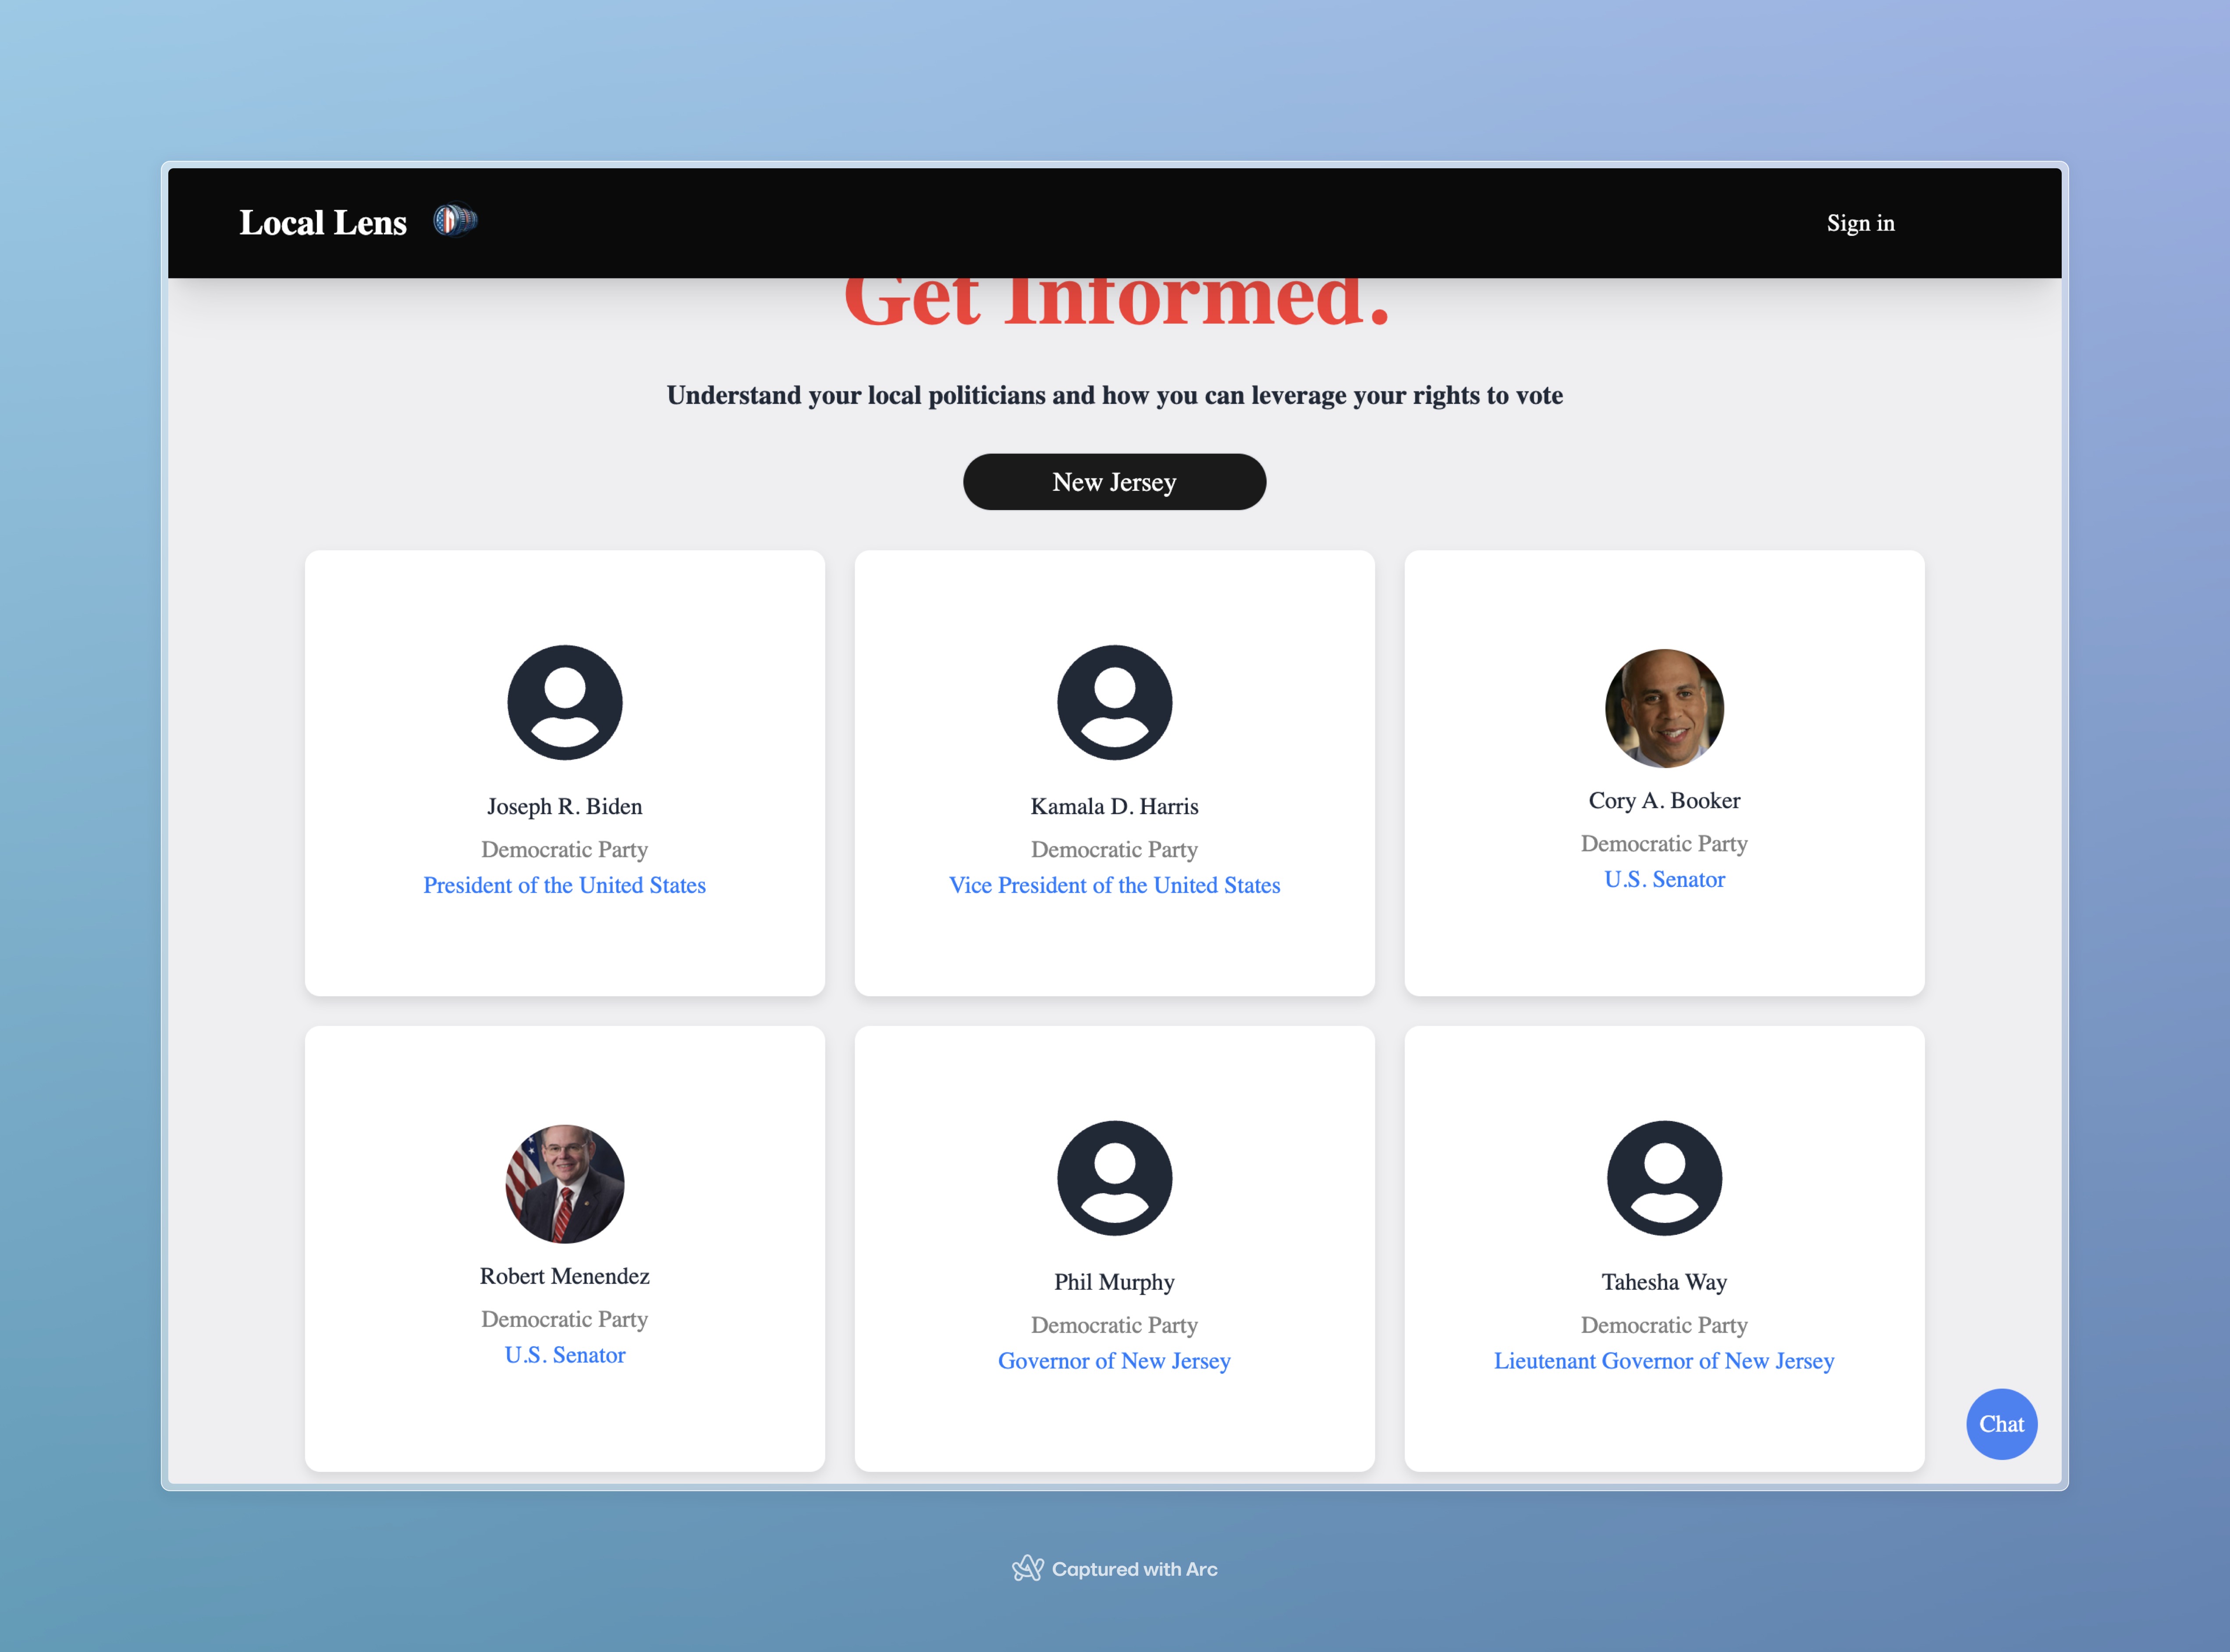2230x1652 pixels.
Task: Open Robert Menendez's profile photo
Action: point(565,1184)
